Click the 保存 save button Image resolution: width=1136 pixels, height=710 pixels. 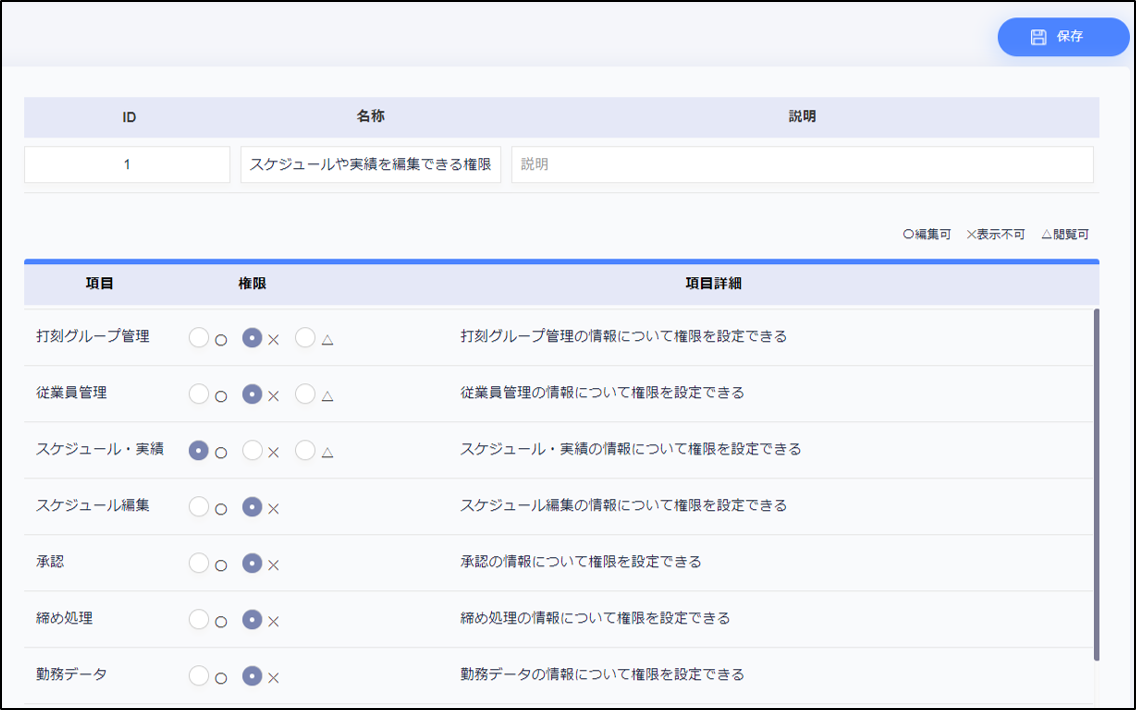coord(1062,37)
